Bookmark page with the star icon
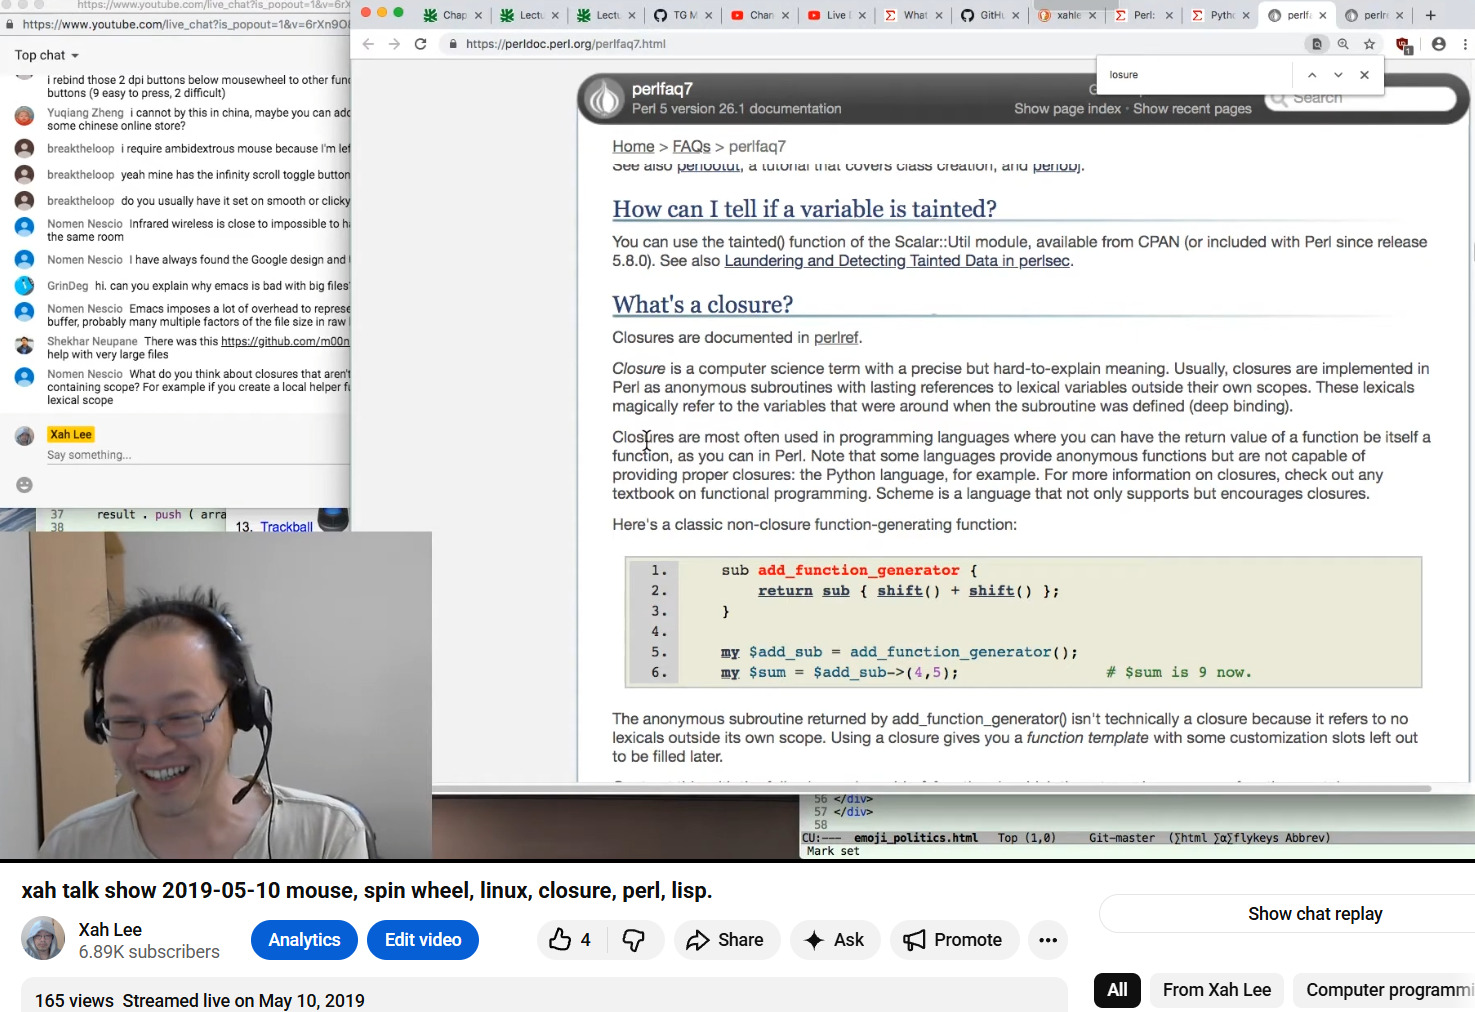 [1369, 44]
